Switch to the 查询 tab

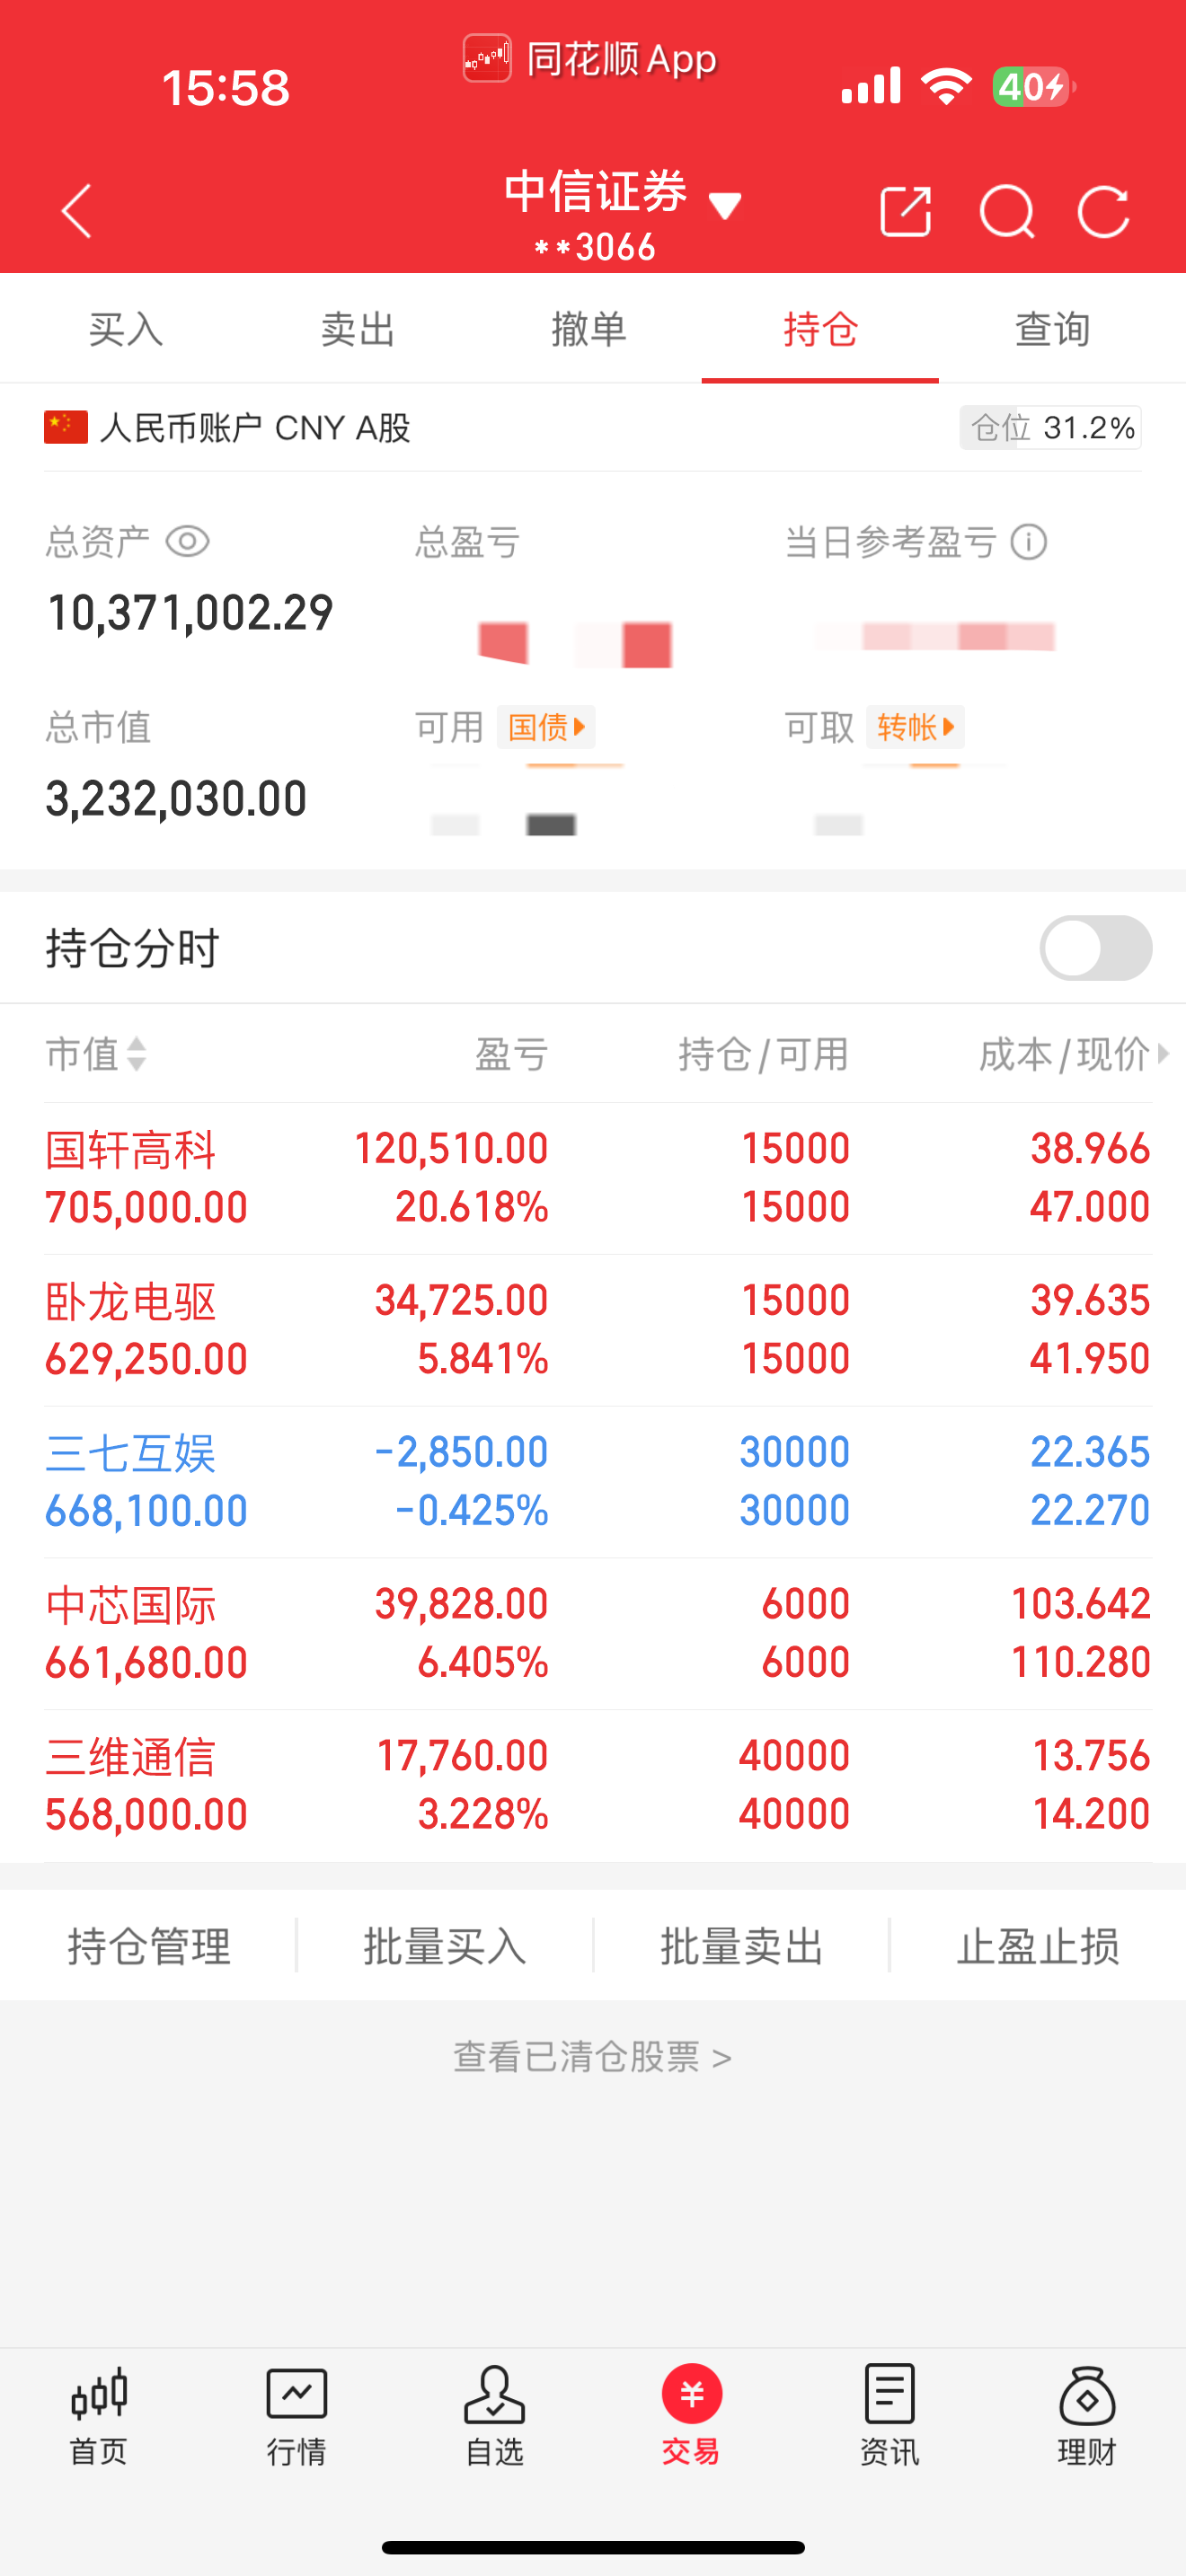coord(1052,329)
